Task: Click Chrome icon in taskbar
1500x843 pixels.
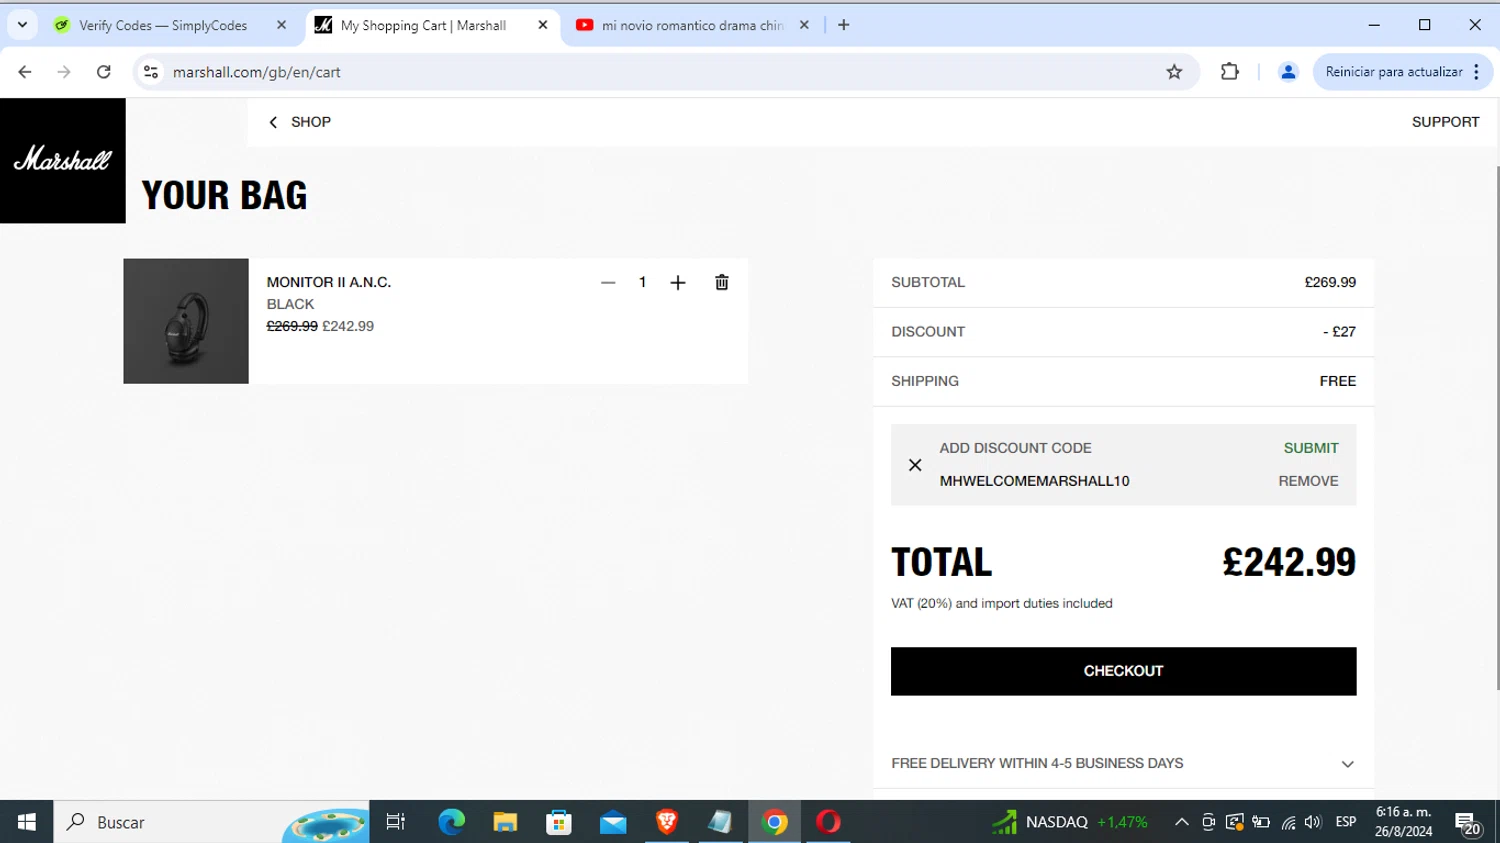Action: coord(774,822)
